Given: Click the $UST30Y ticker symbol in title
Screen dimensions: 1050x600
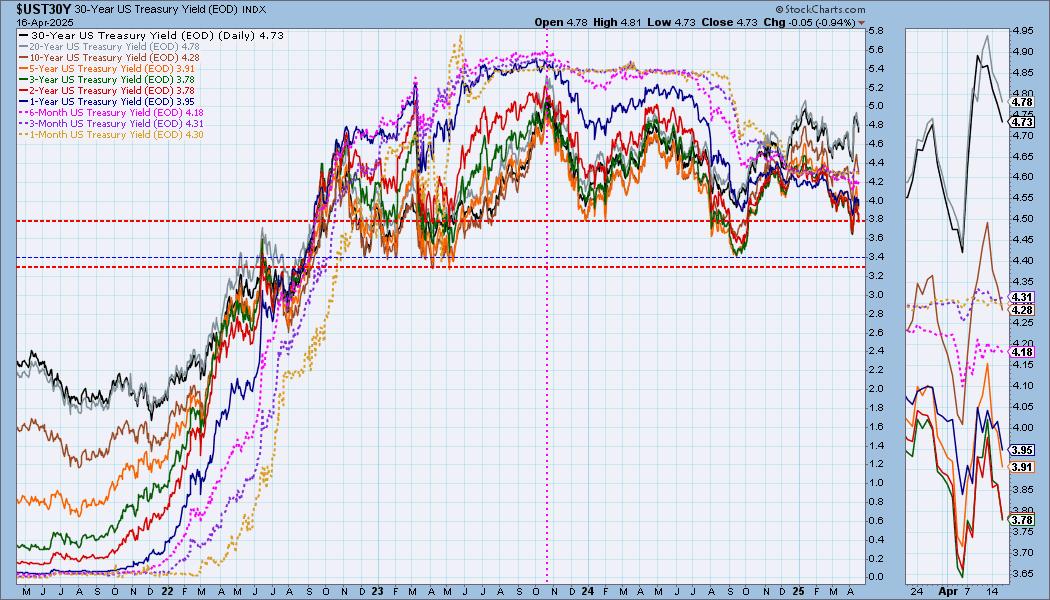Looking at the screenshot, I should point(44,9).
